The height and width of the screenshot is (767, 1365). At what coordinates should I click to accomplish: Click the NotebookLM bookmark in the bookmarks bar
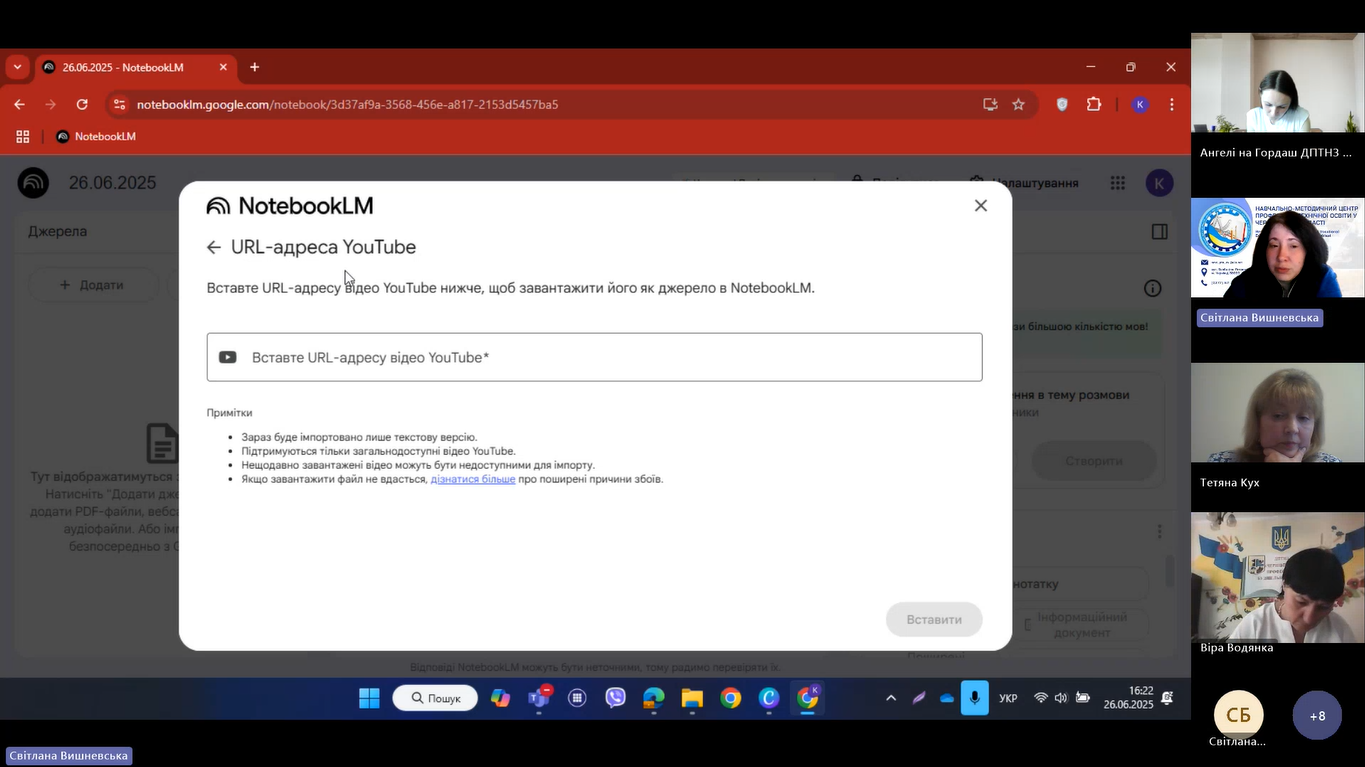[96, 136]
